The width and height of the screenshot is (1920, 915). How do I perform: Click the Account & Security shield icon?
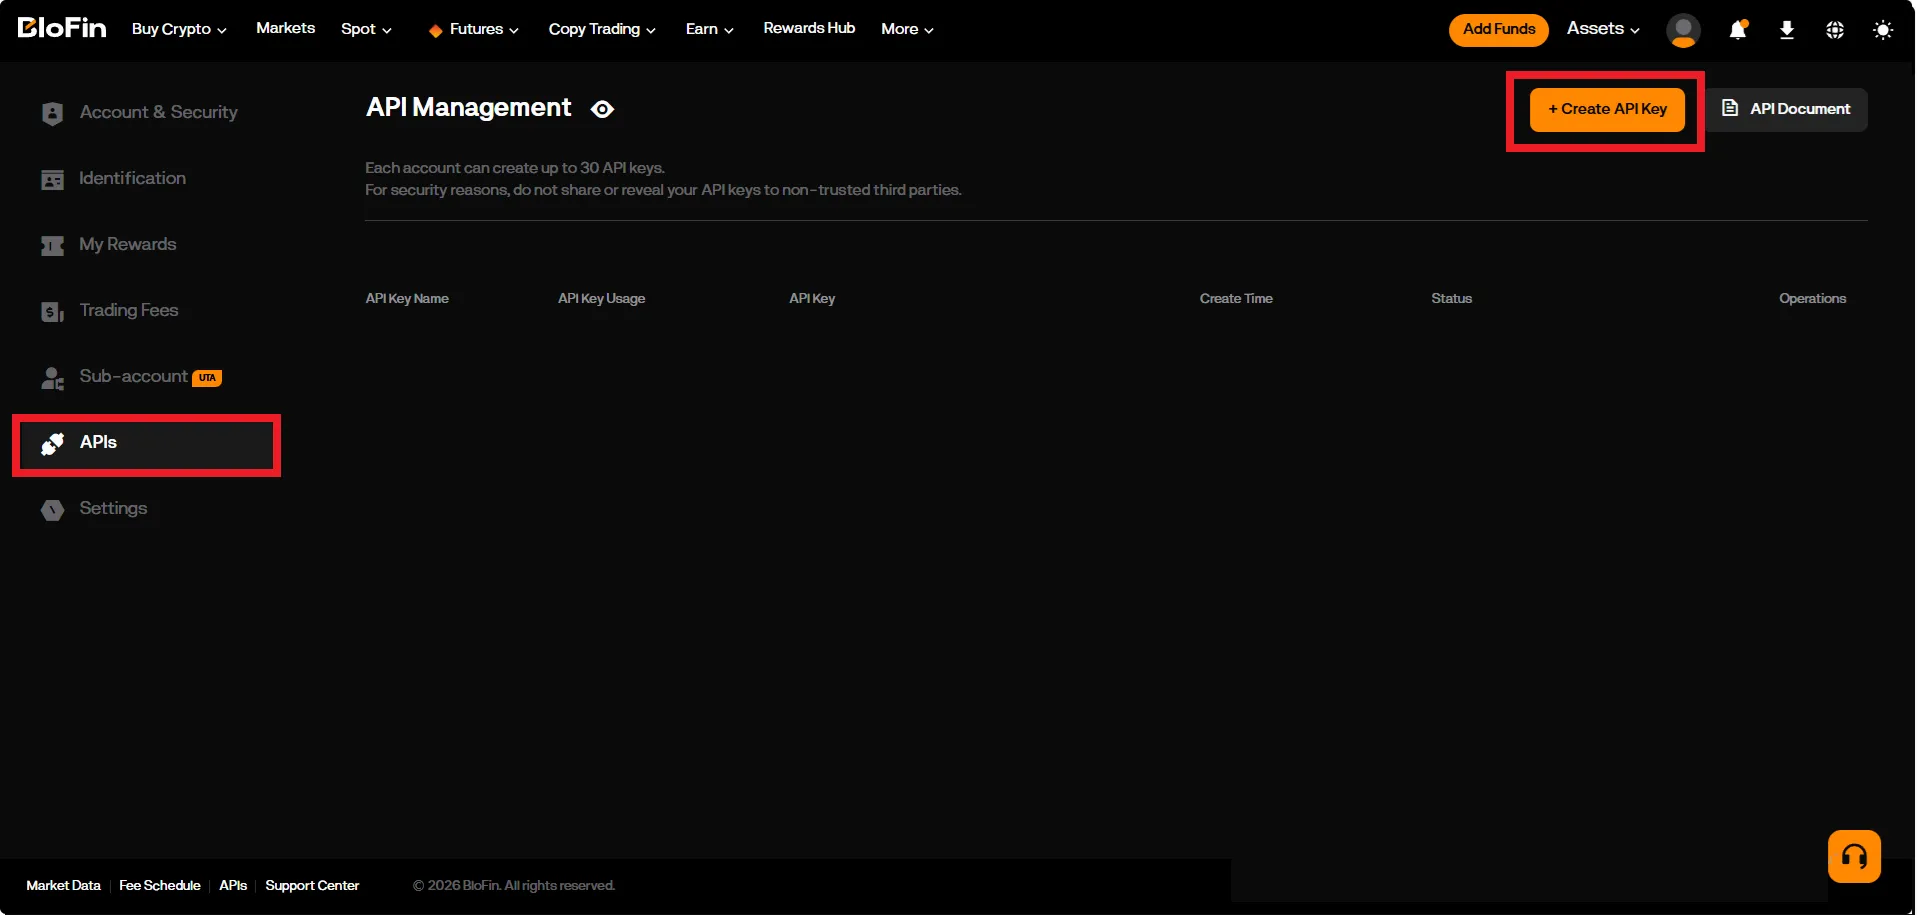point(53,113)
